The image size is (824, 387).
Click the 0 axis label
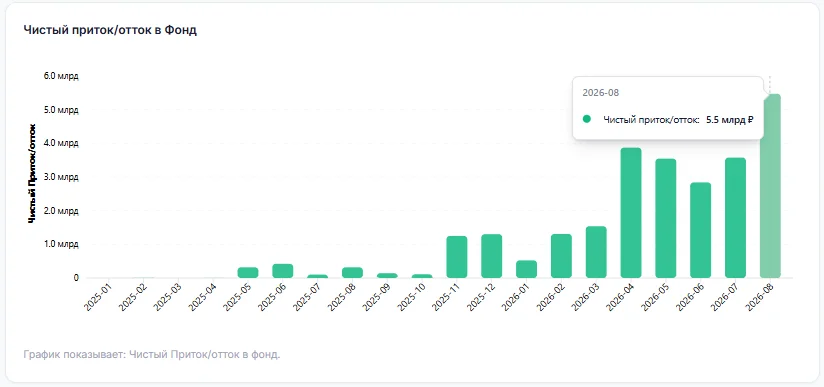pos(76,278)
